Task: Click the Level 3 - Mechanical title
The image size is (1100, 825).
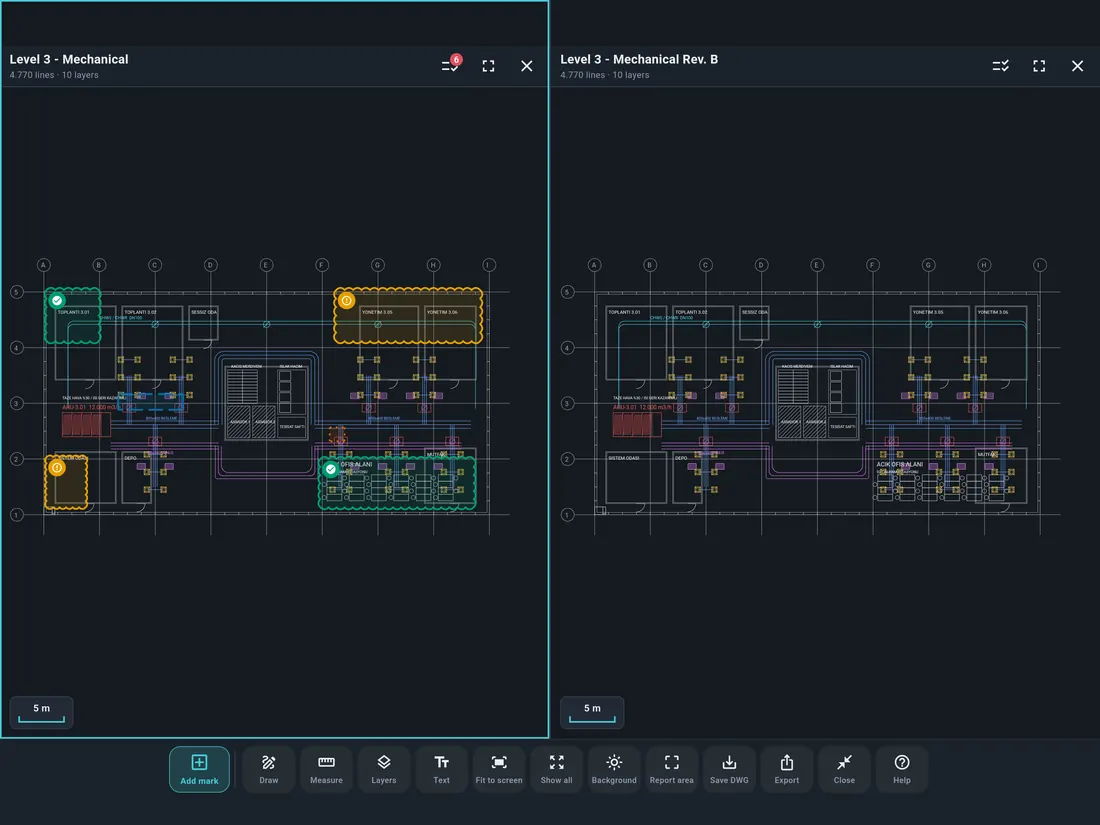Action: 69,60
